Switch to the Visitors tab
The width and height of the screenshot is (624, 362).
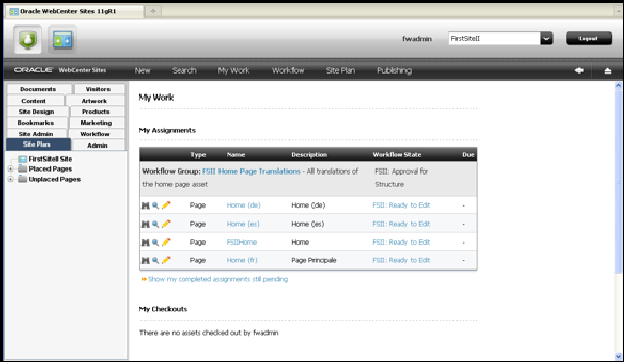[99, 89]
